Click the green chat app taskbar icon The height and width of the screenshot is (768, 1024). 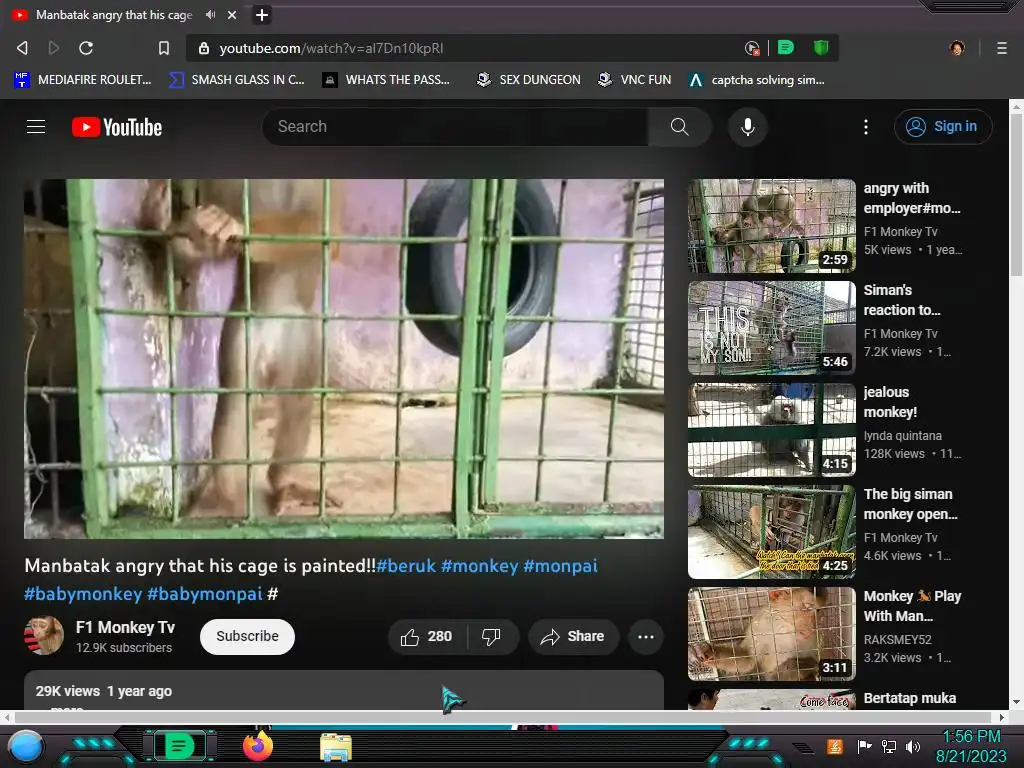pos(179,745)
